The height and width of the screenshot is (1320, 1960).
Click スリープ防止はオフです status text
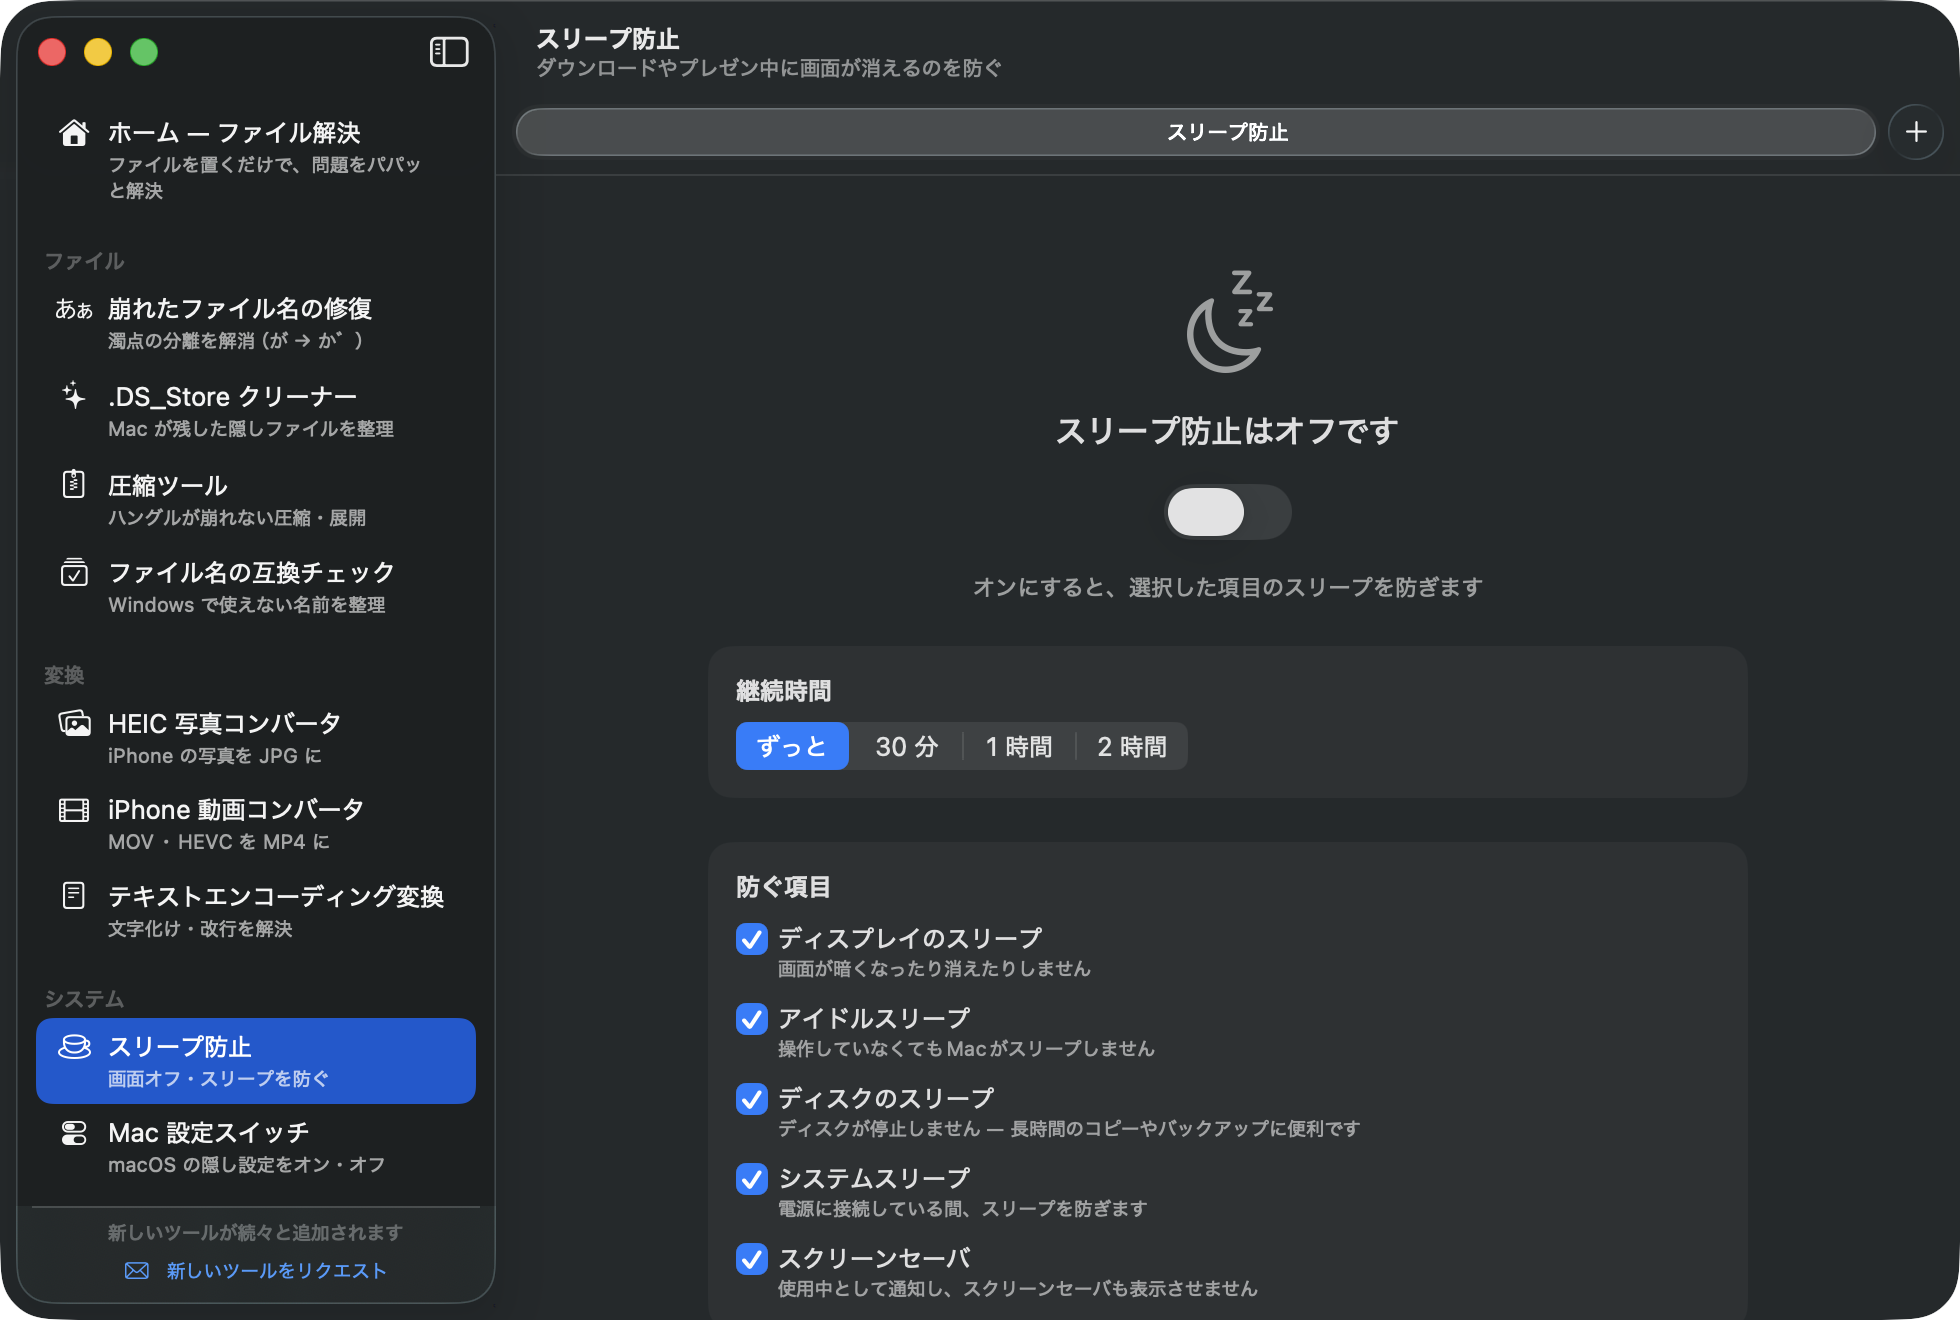pos(1228,431)
